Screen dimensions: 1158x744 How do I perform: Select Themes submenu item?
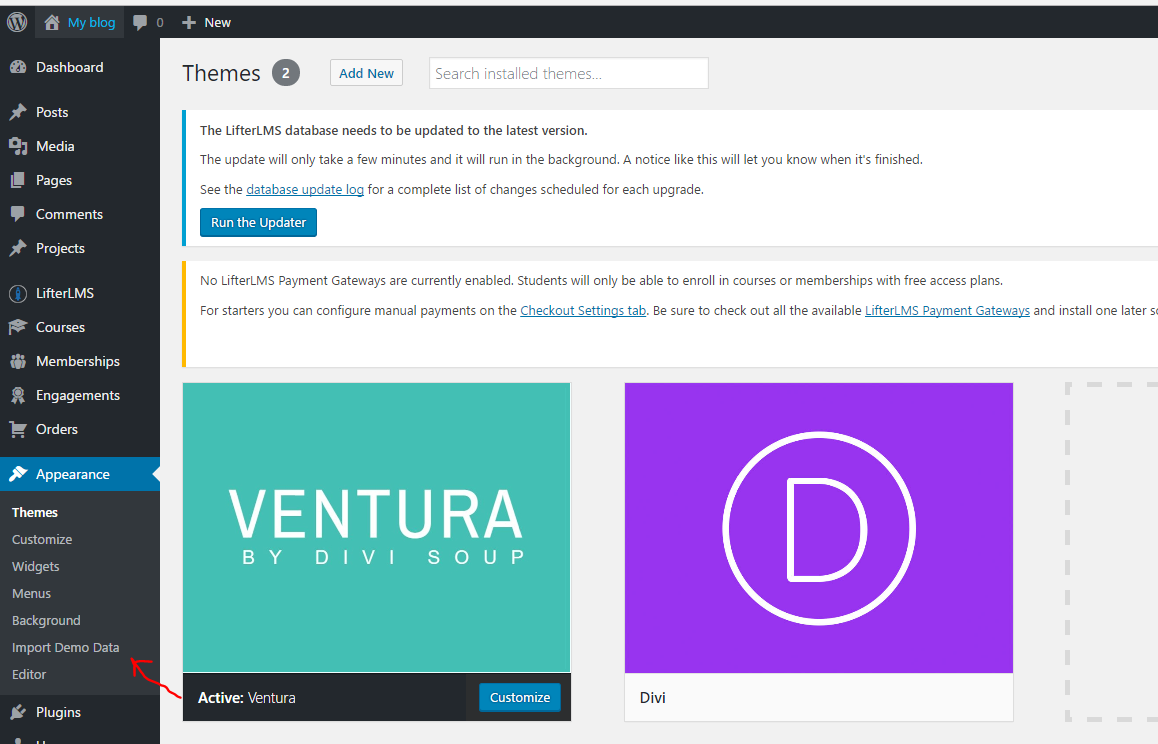tap(35, 512)
